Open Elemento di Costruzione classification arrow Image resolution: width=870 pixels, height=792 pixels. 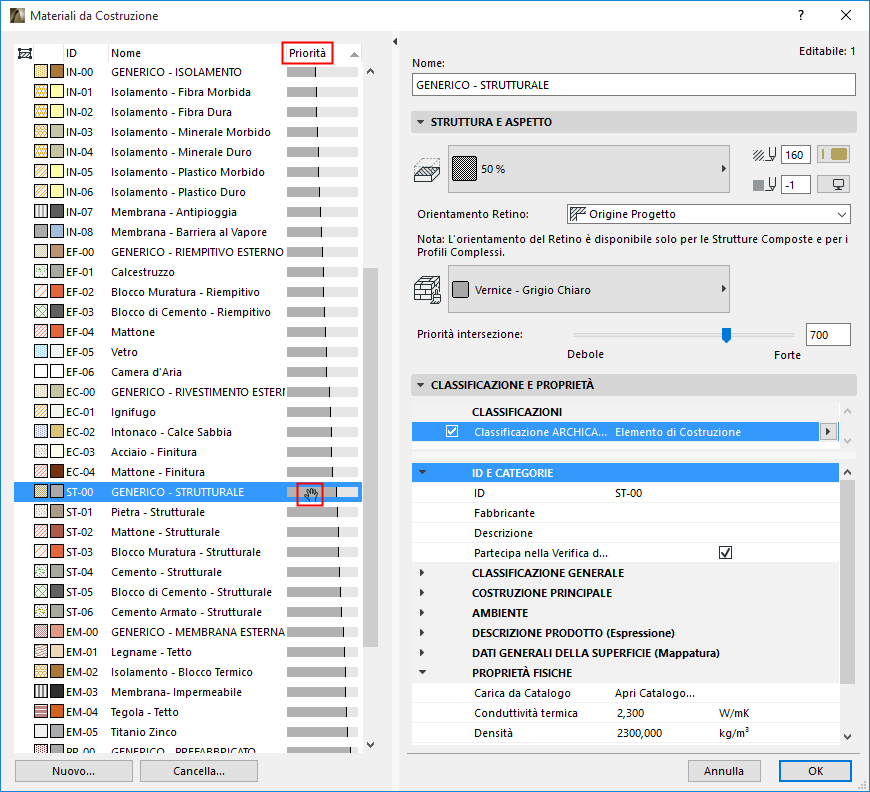coord(828,431)
